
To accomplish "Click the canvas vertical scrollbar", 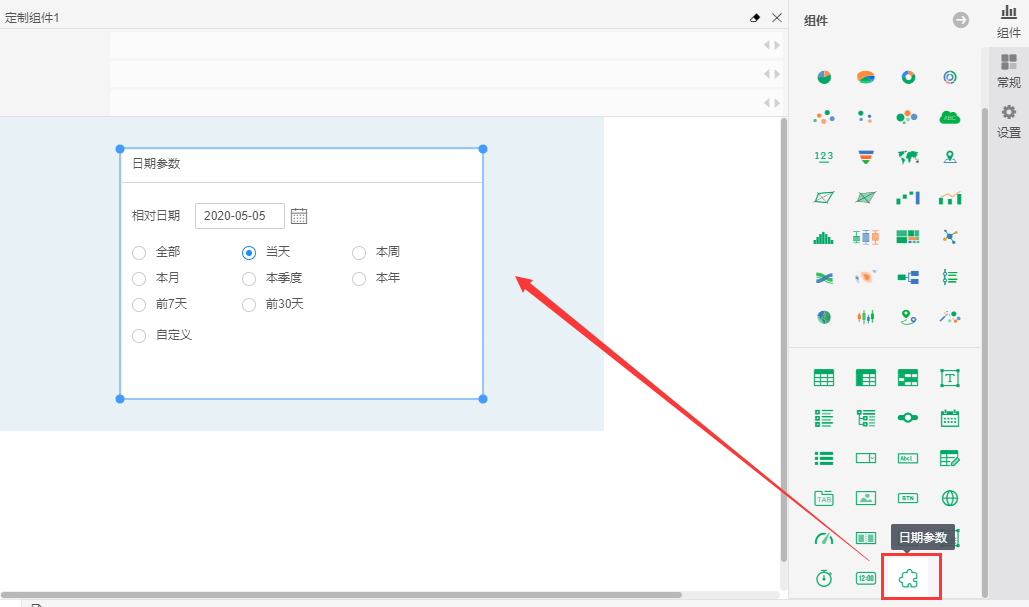I will [784, 340].
